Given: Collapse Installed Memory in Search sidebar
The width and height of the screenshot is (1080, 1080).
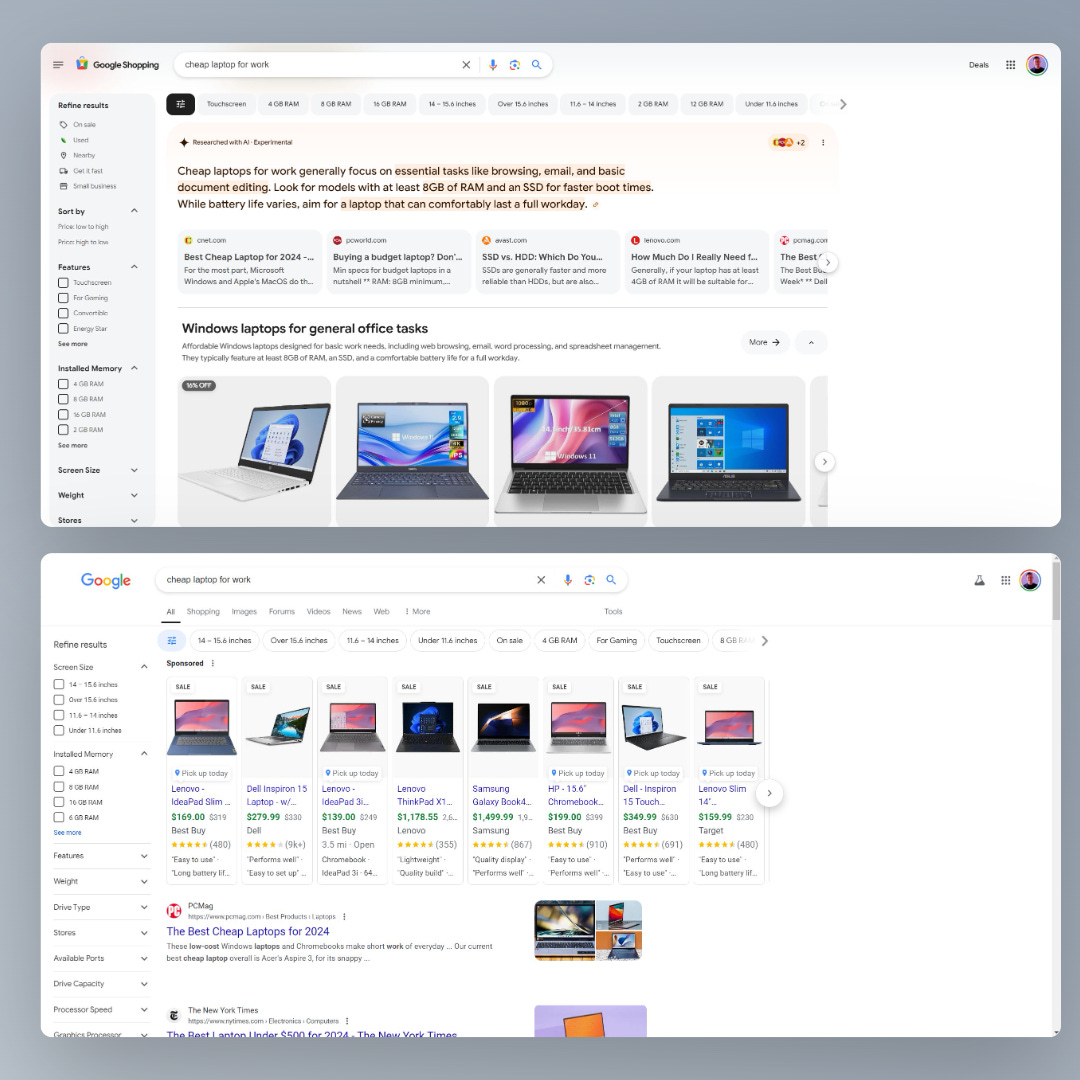Looking at the screenshot, I should click(x=144, y=754).
